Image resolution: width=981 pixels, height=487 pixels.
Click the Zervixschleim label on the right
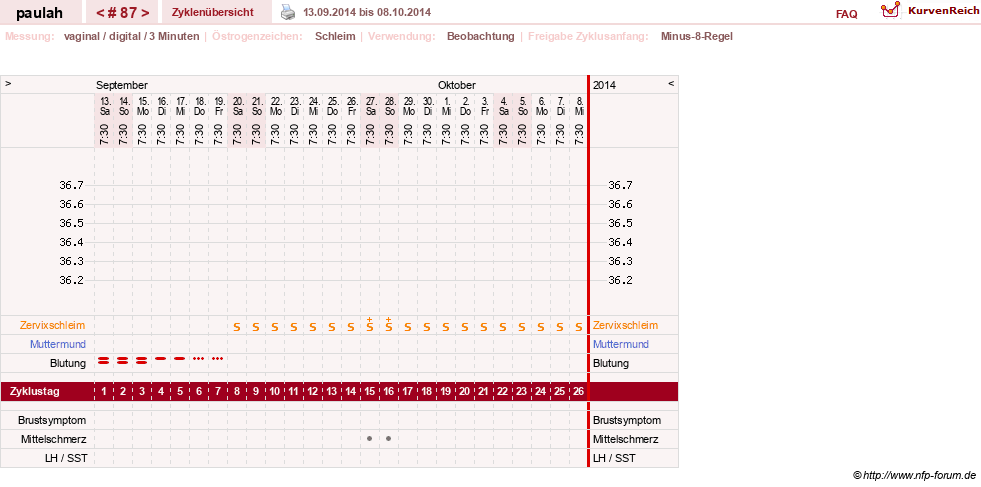[x=625, y=326]
